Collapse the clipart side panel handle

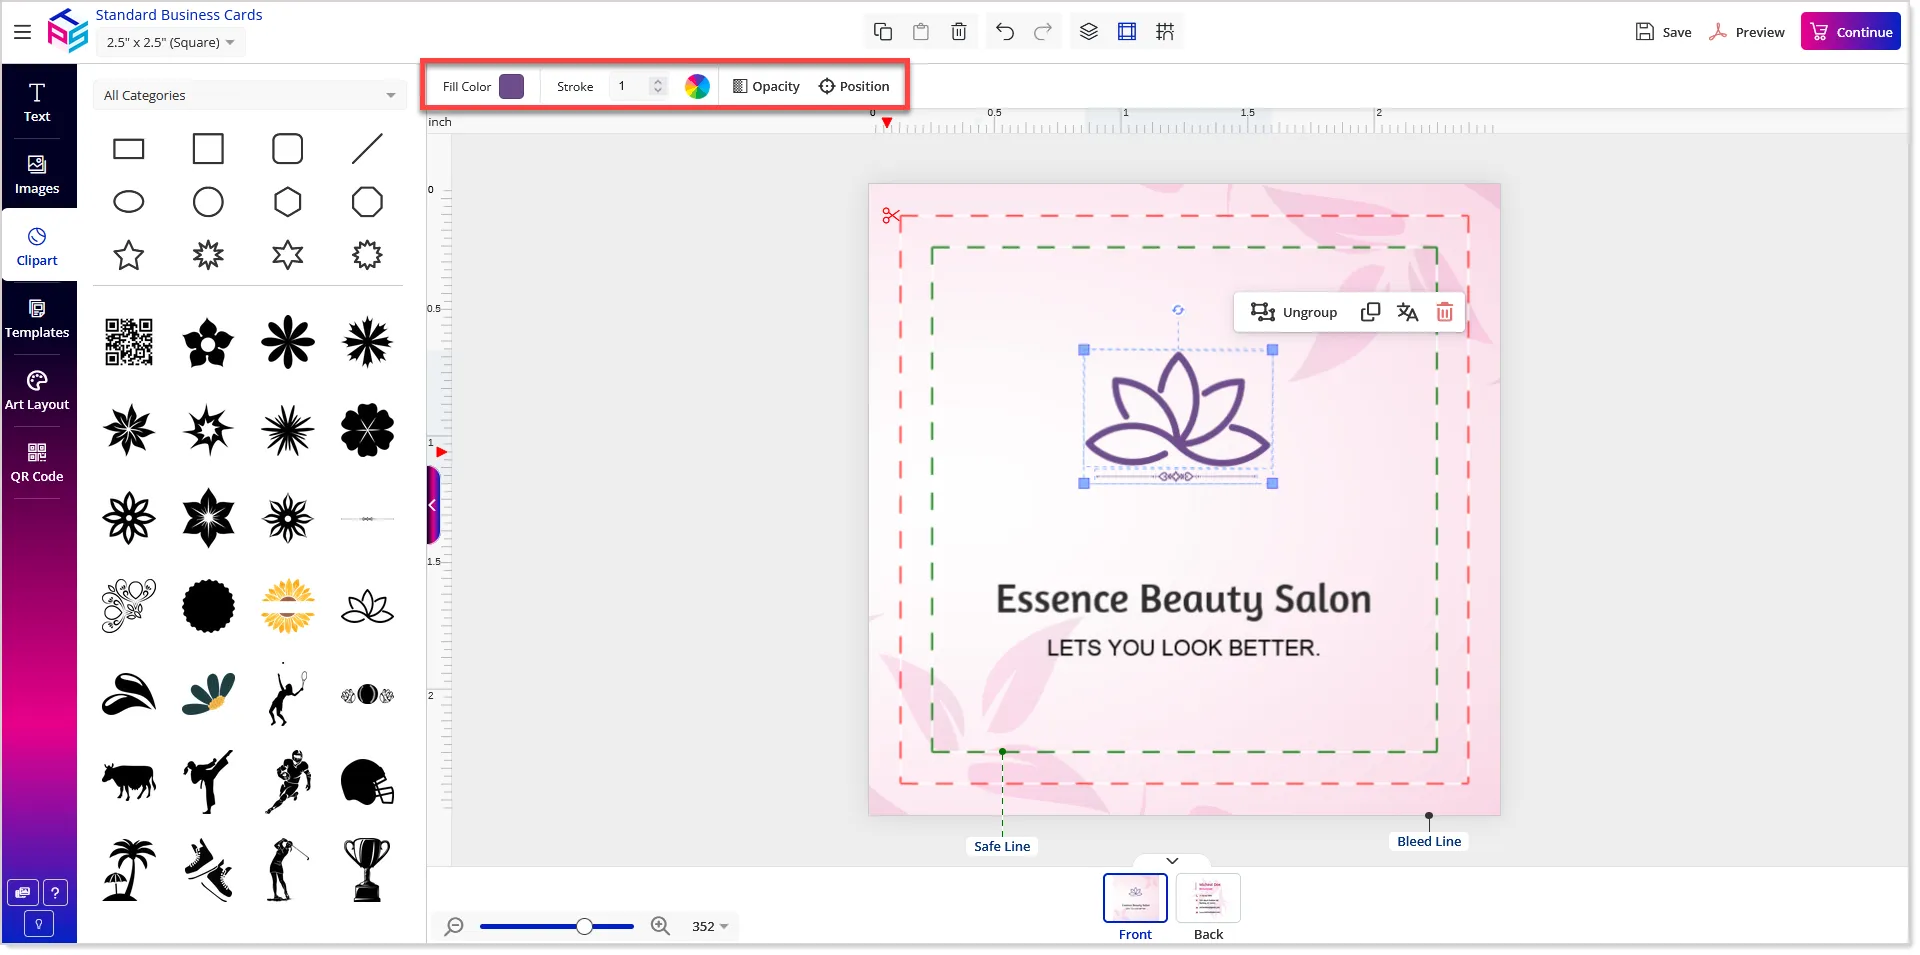pyautogui.click(x=433, y=505)
